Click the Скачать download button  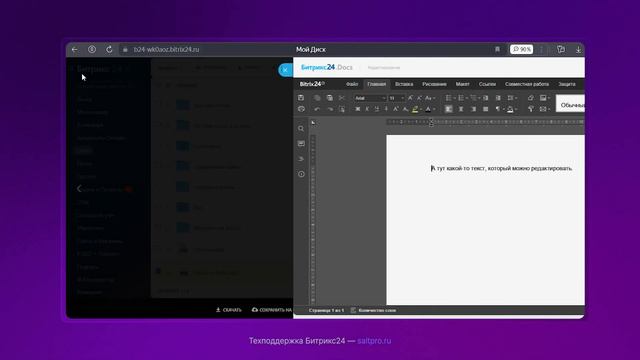(x=229, y=310)
